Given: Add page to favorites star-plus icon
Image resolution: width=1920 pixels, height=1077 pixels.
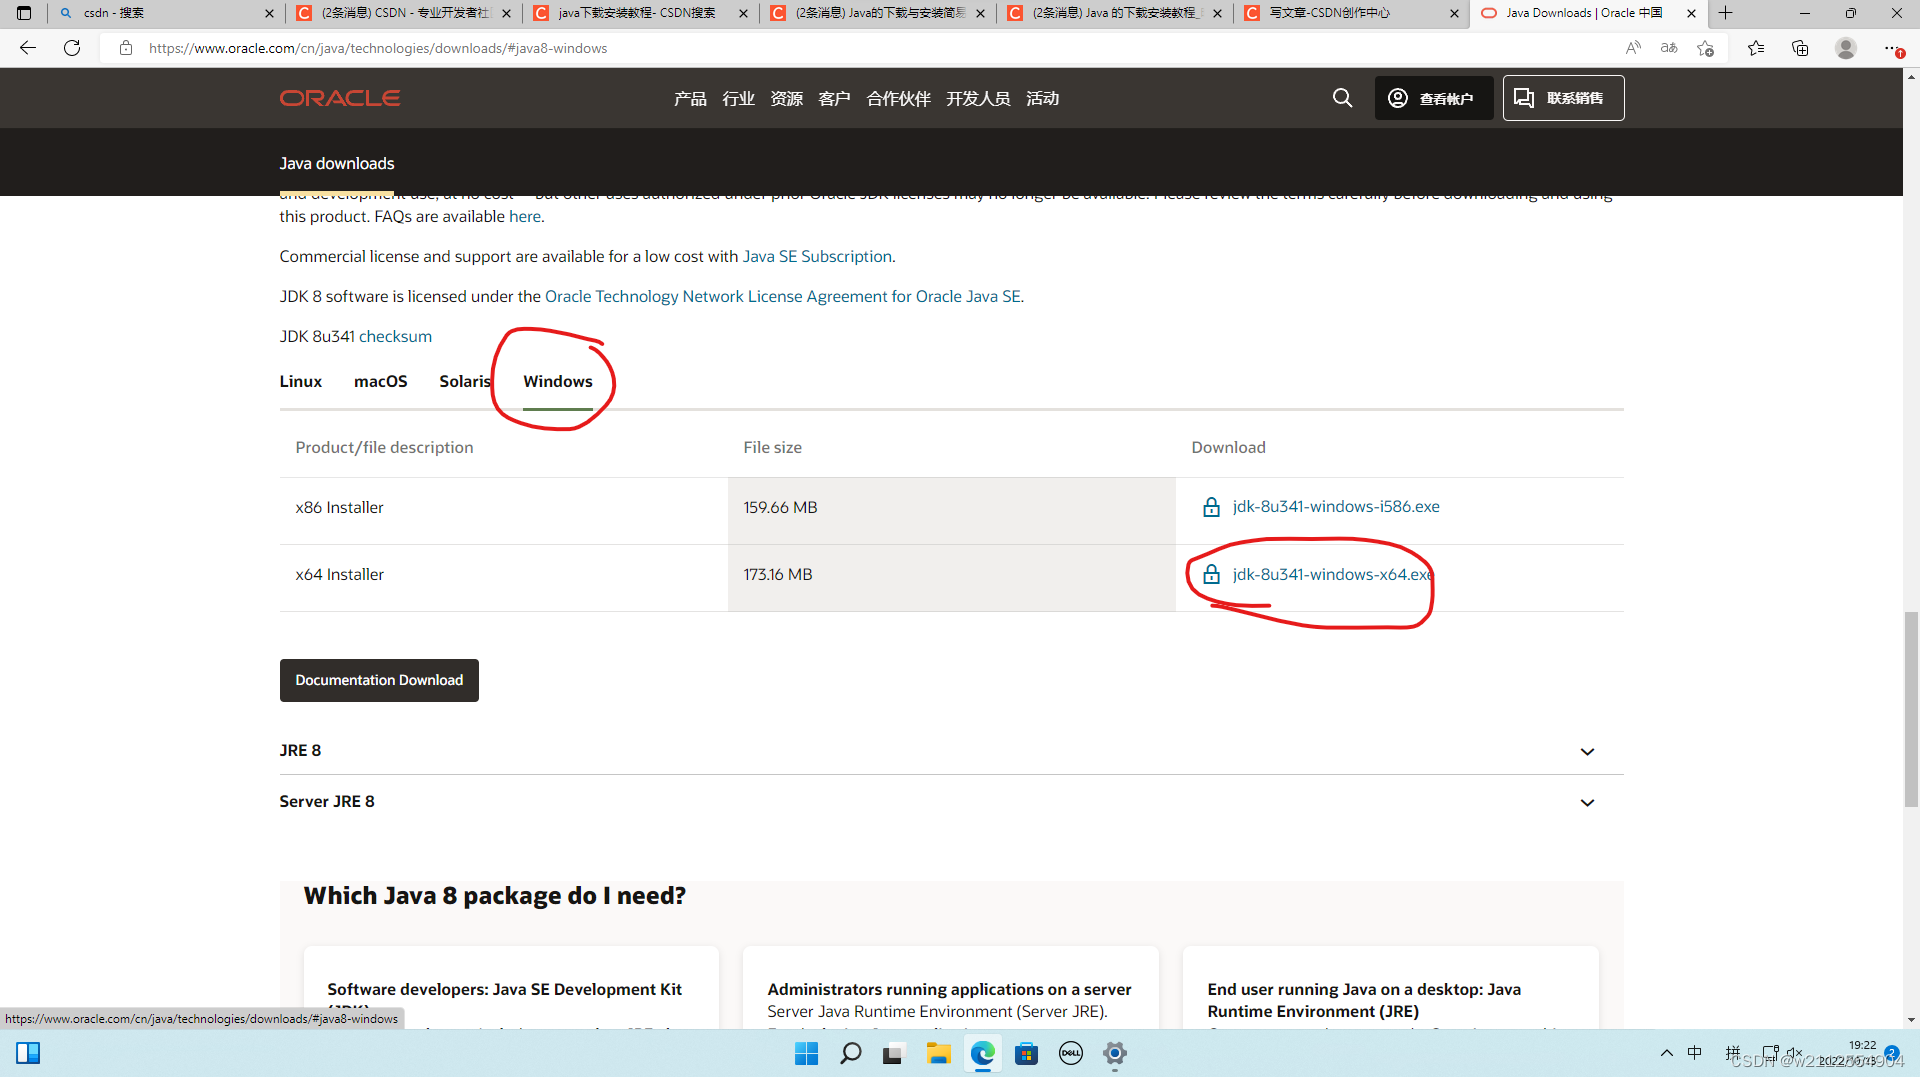Looking at the screenshot, I should point(1706,48).
